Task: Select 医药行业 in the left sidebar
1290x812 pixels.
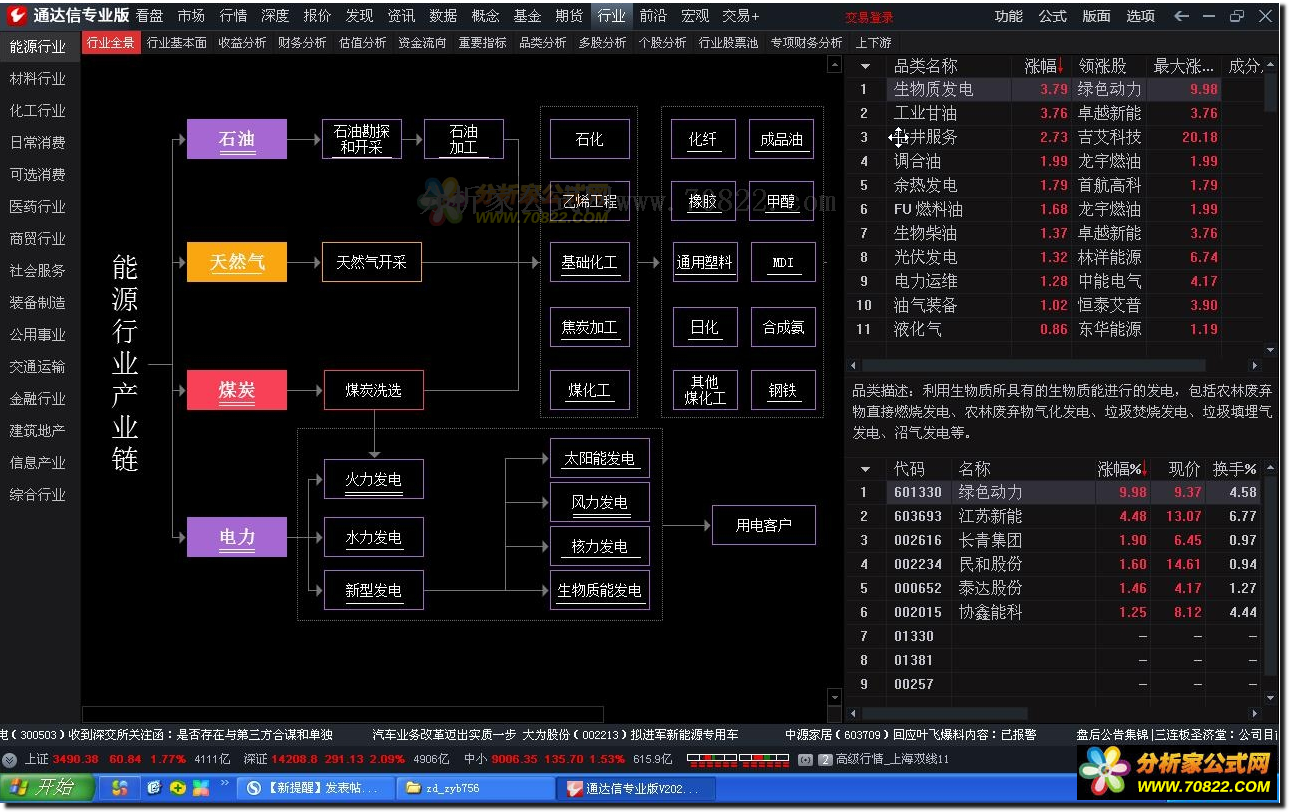Action: click(38, 207)
